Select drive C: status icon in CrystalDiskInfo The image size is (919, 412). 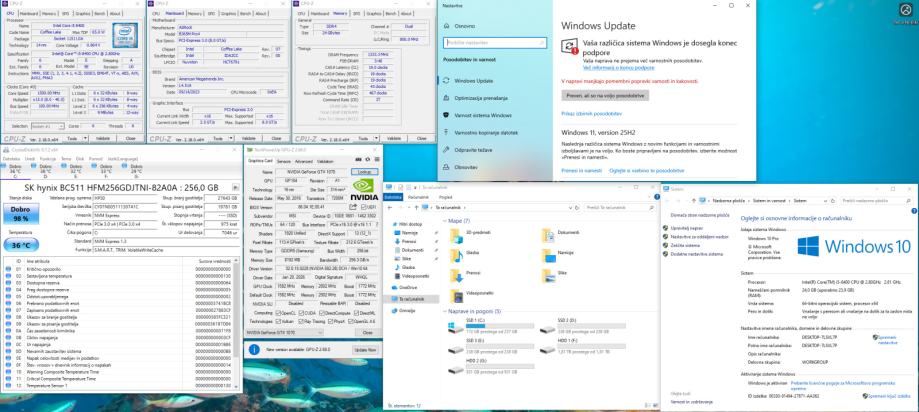pyautogui.click(x=5, y=167)
